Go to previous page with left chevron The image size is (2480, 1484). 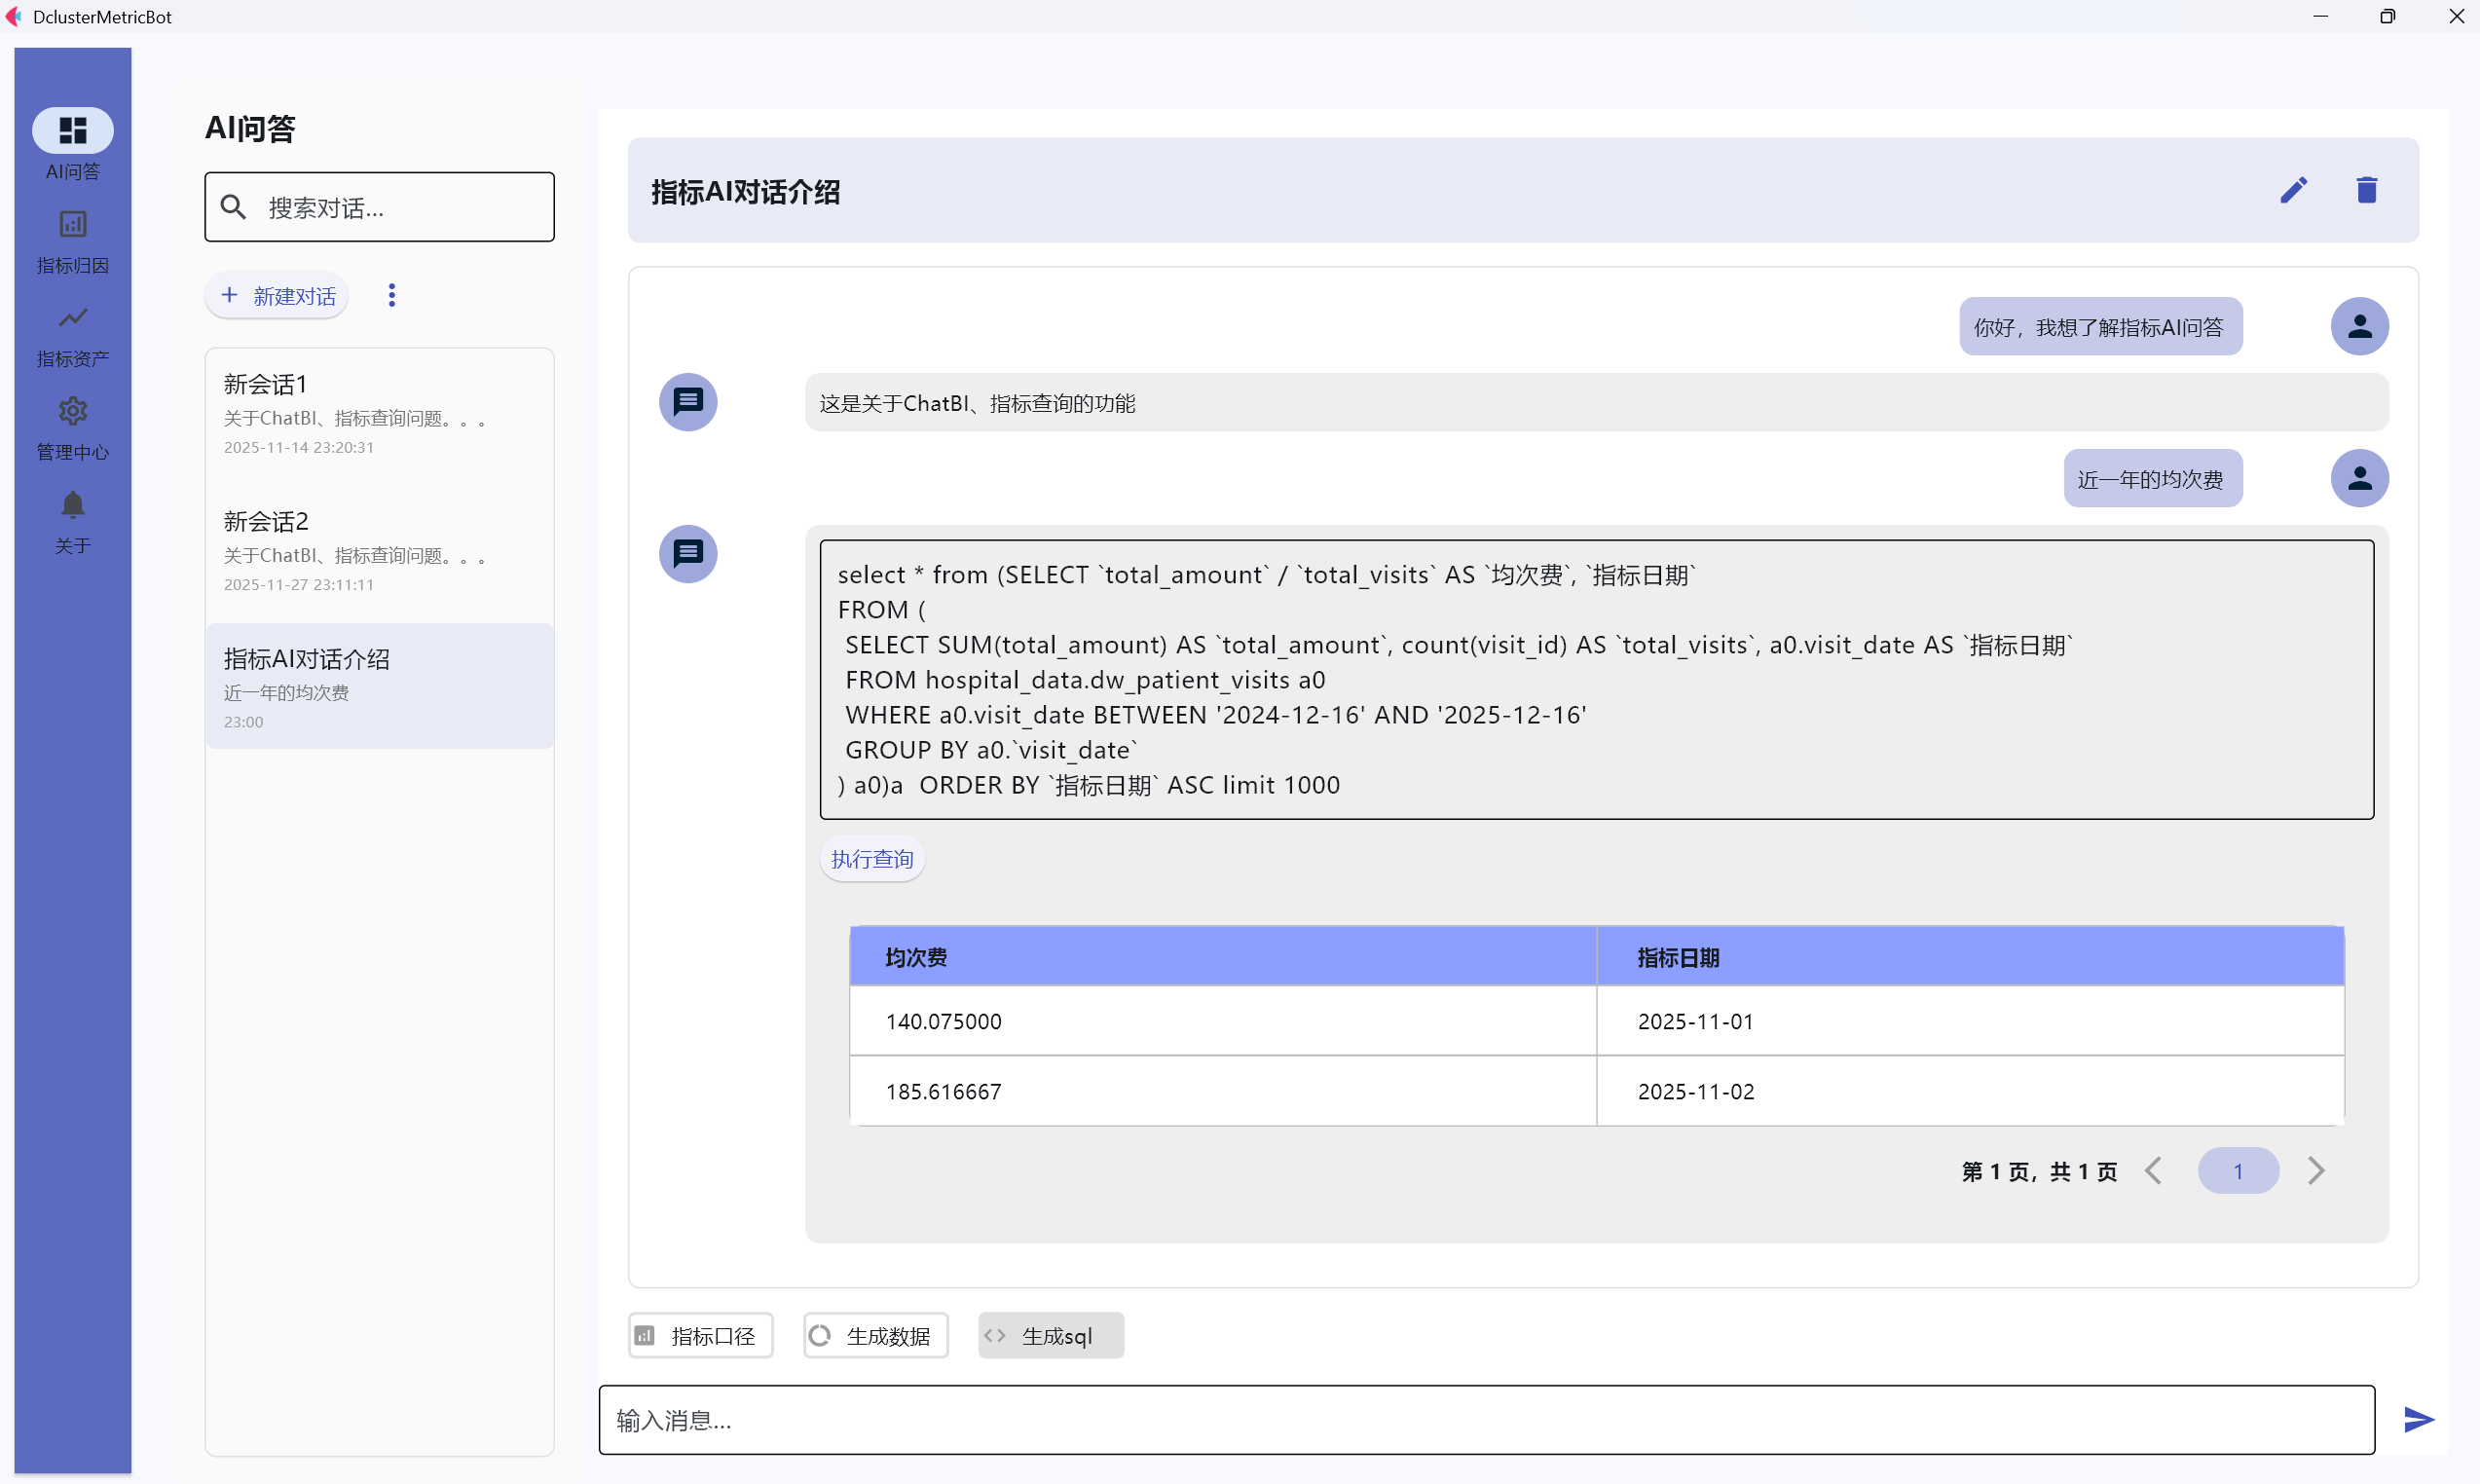2155,1170
